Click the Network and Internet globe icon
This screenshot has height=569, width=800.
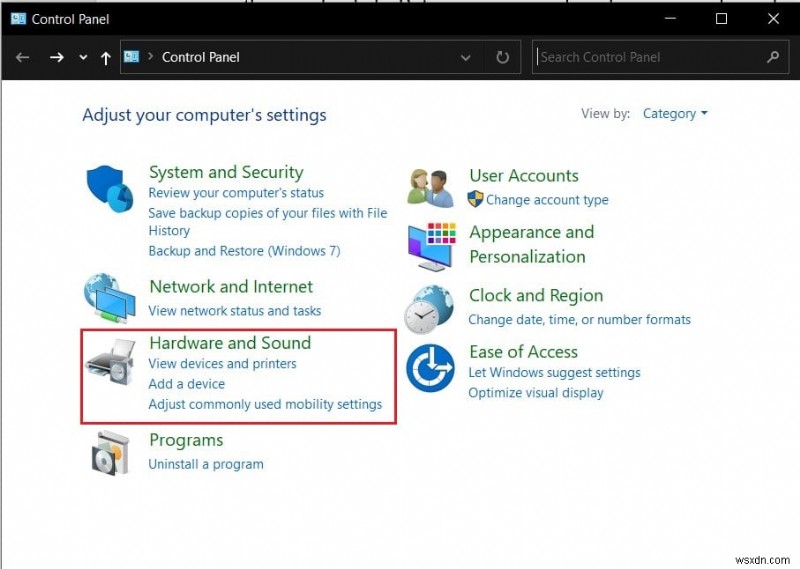[x=109, y=298]
